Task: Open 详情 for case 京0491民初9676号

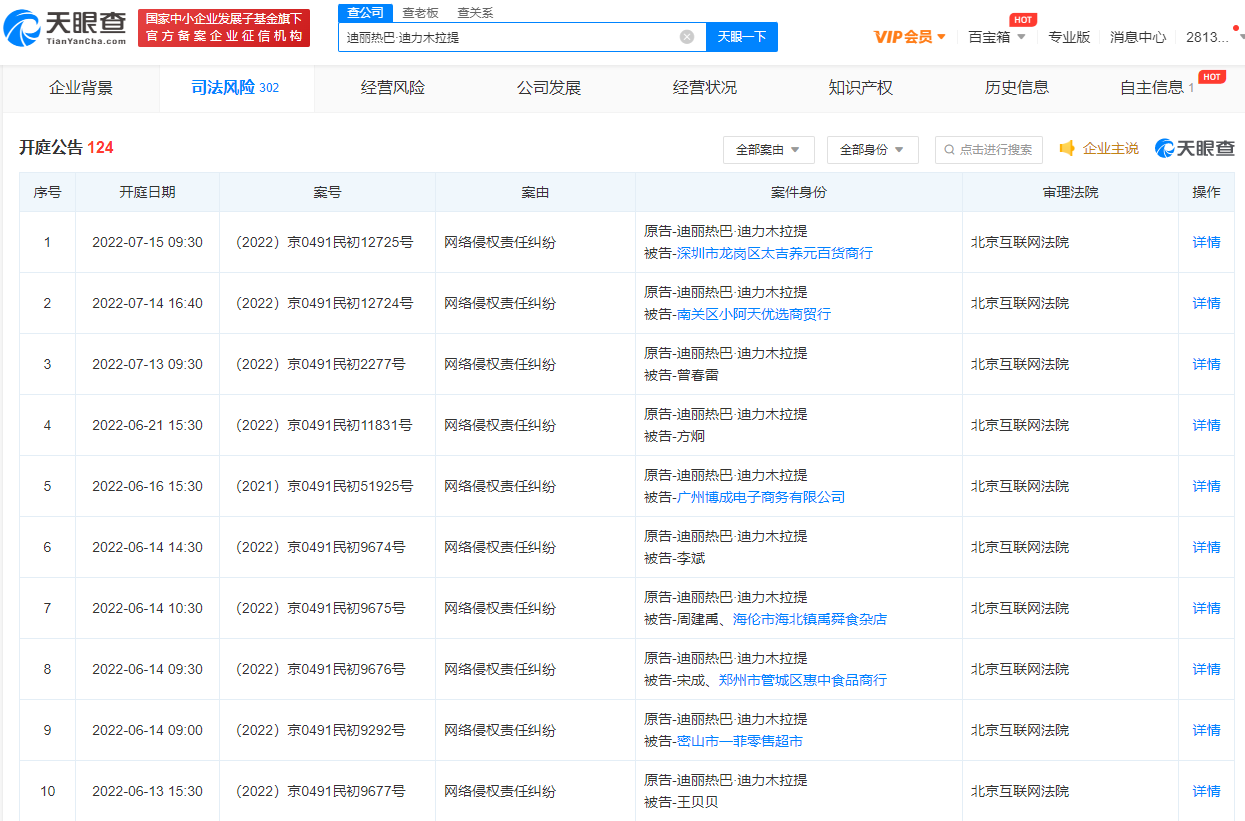Action: coord(1206,669)
